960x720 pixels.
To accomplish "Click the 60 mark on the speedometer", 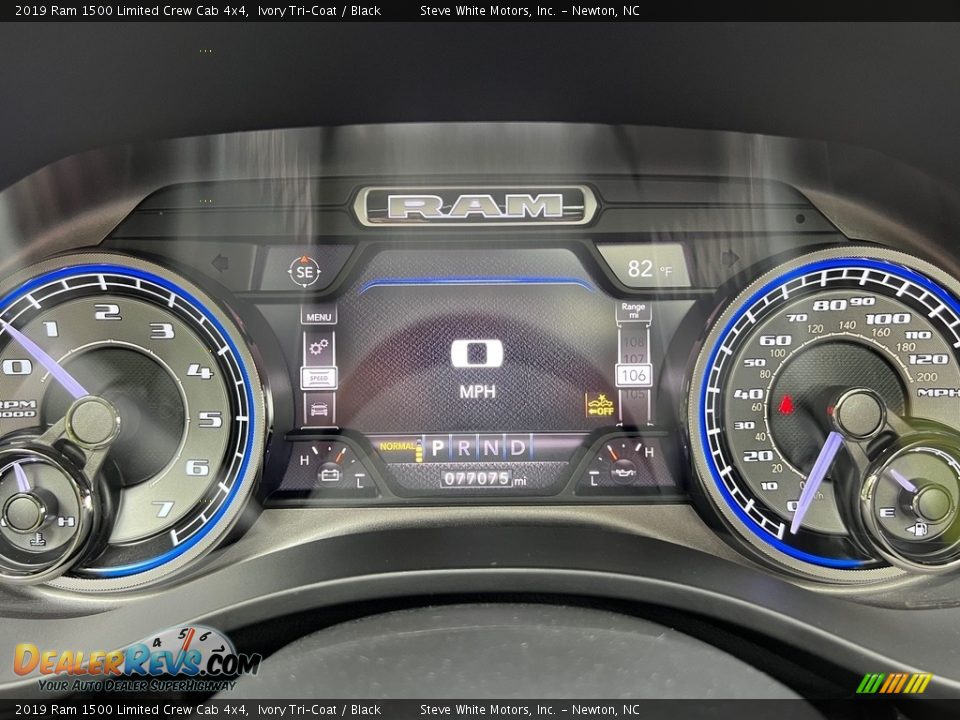I will 775,340.
